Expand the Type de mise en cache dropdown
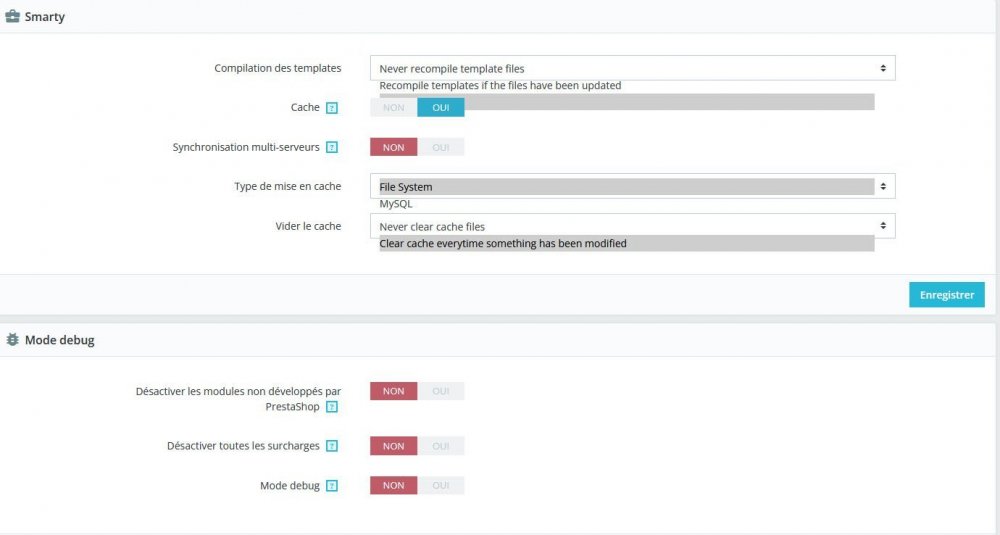Image resolution: width=1000 pixels, height=535 pixels. tap(633, 186)
